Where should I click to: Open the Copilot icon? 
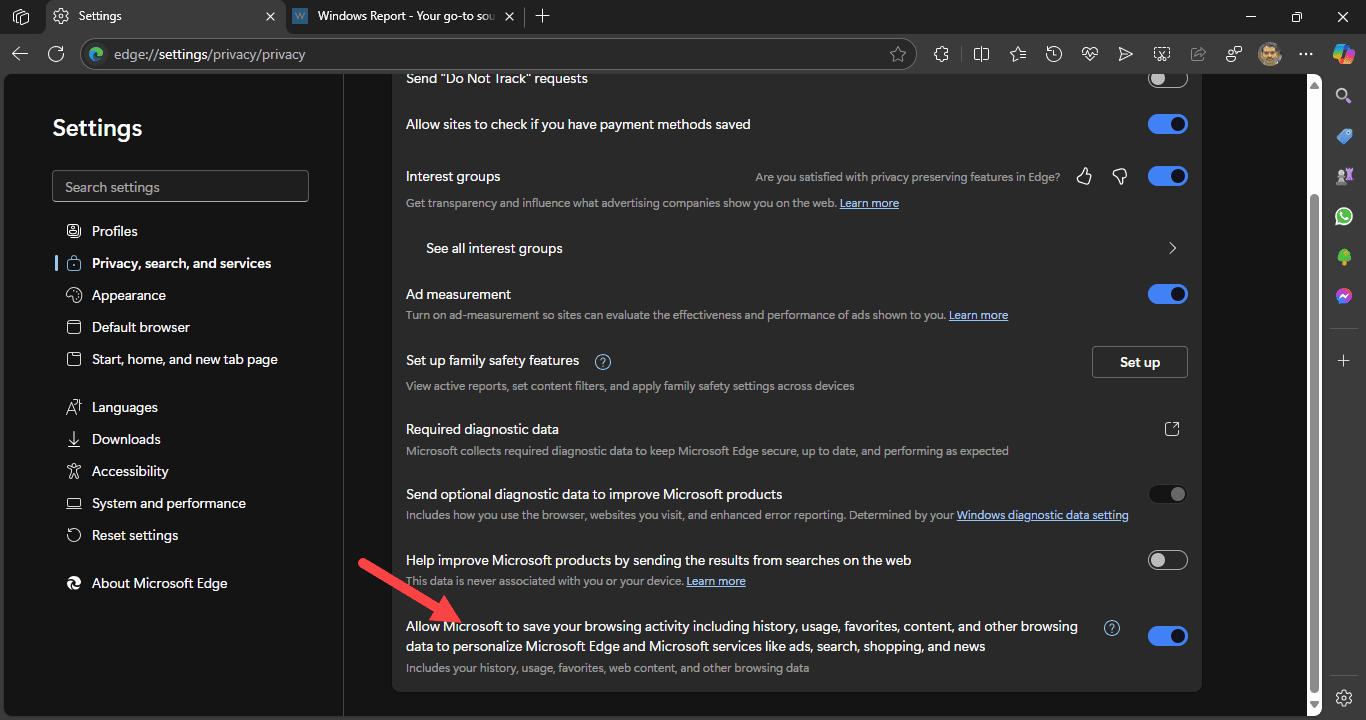coord(1343,54)
